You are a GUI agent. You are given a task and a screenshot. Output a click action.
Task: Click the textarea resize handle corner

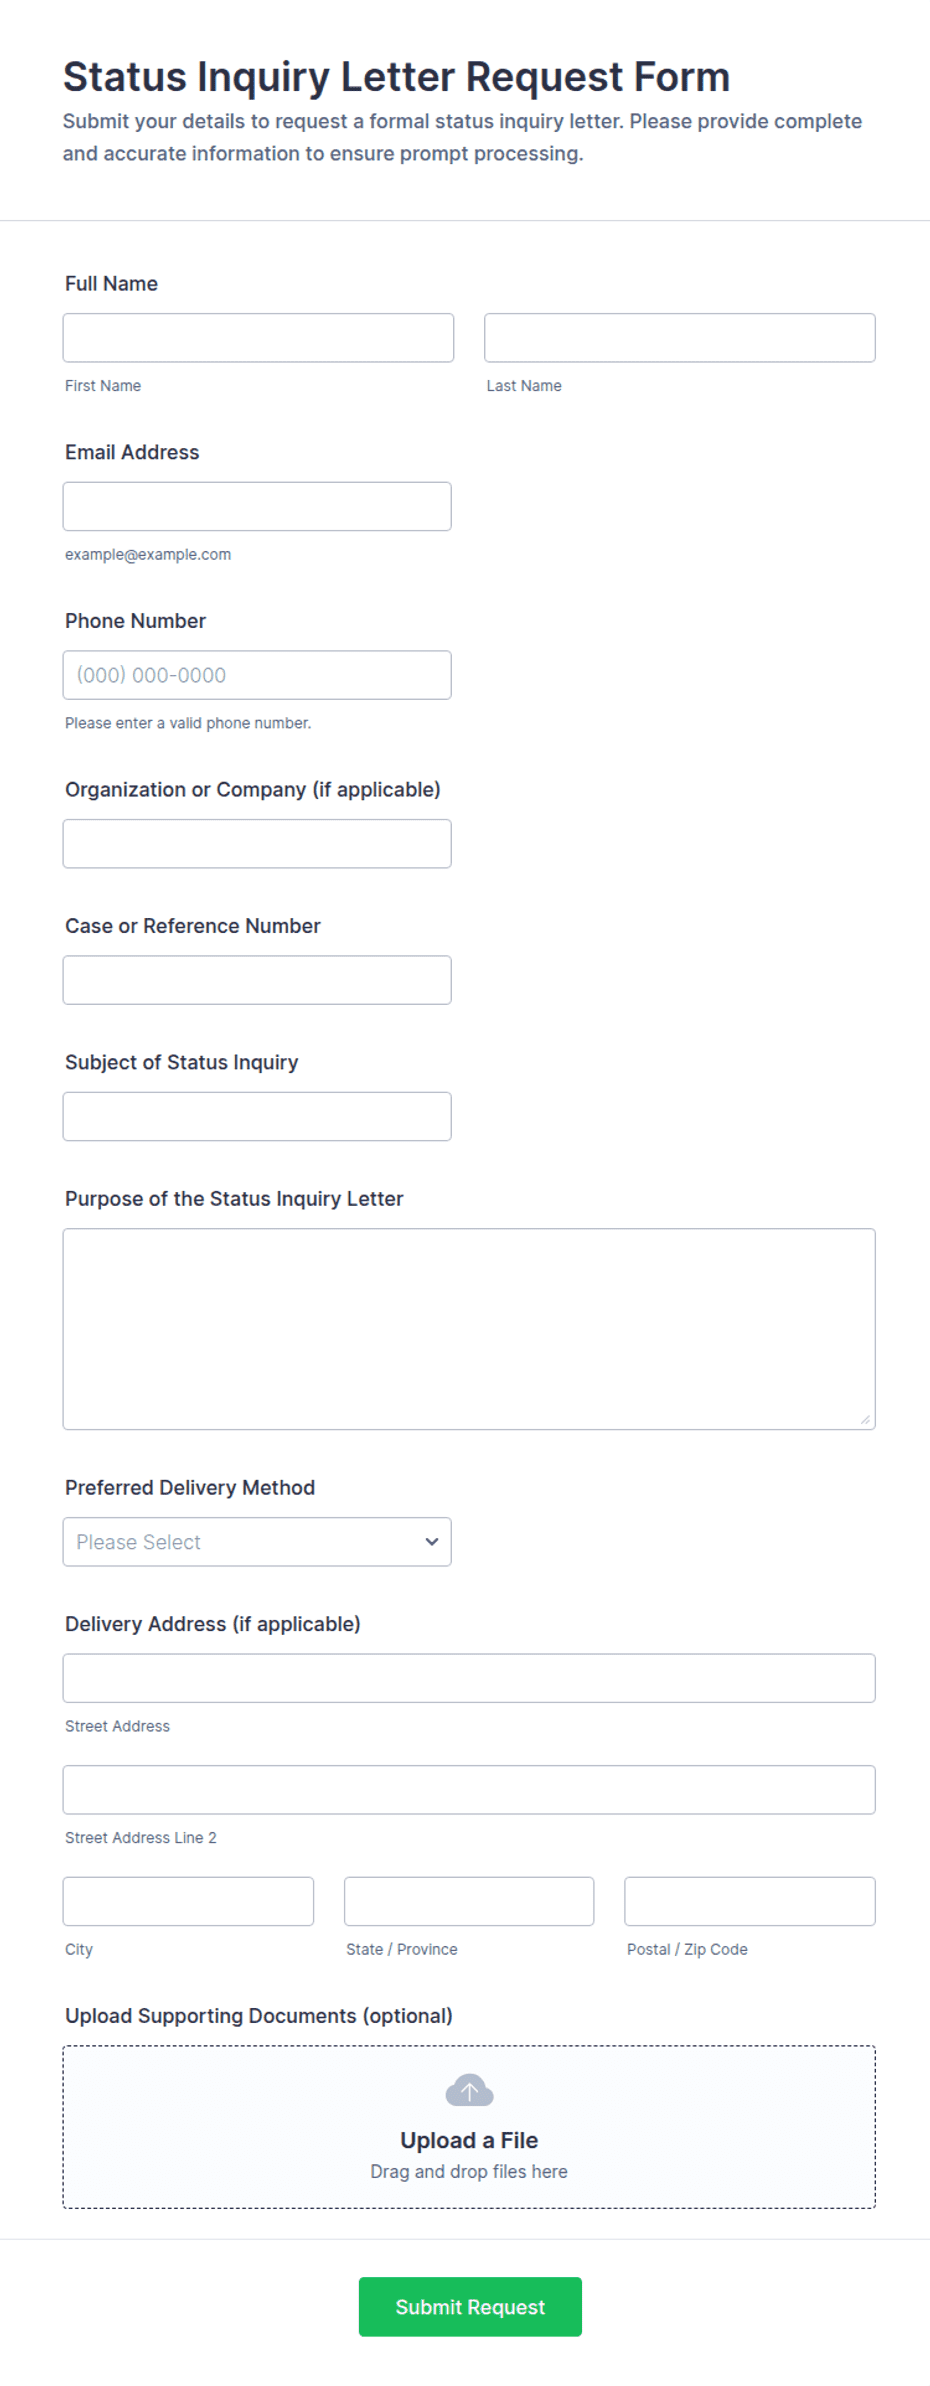click(x=865, y=1419)
